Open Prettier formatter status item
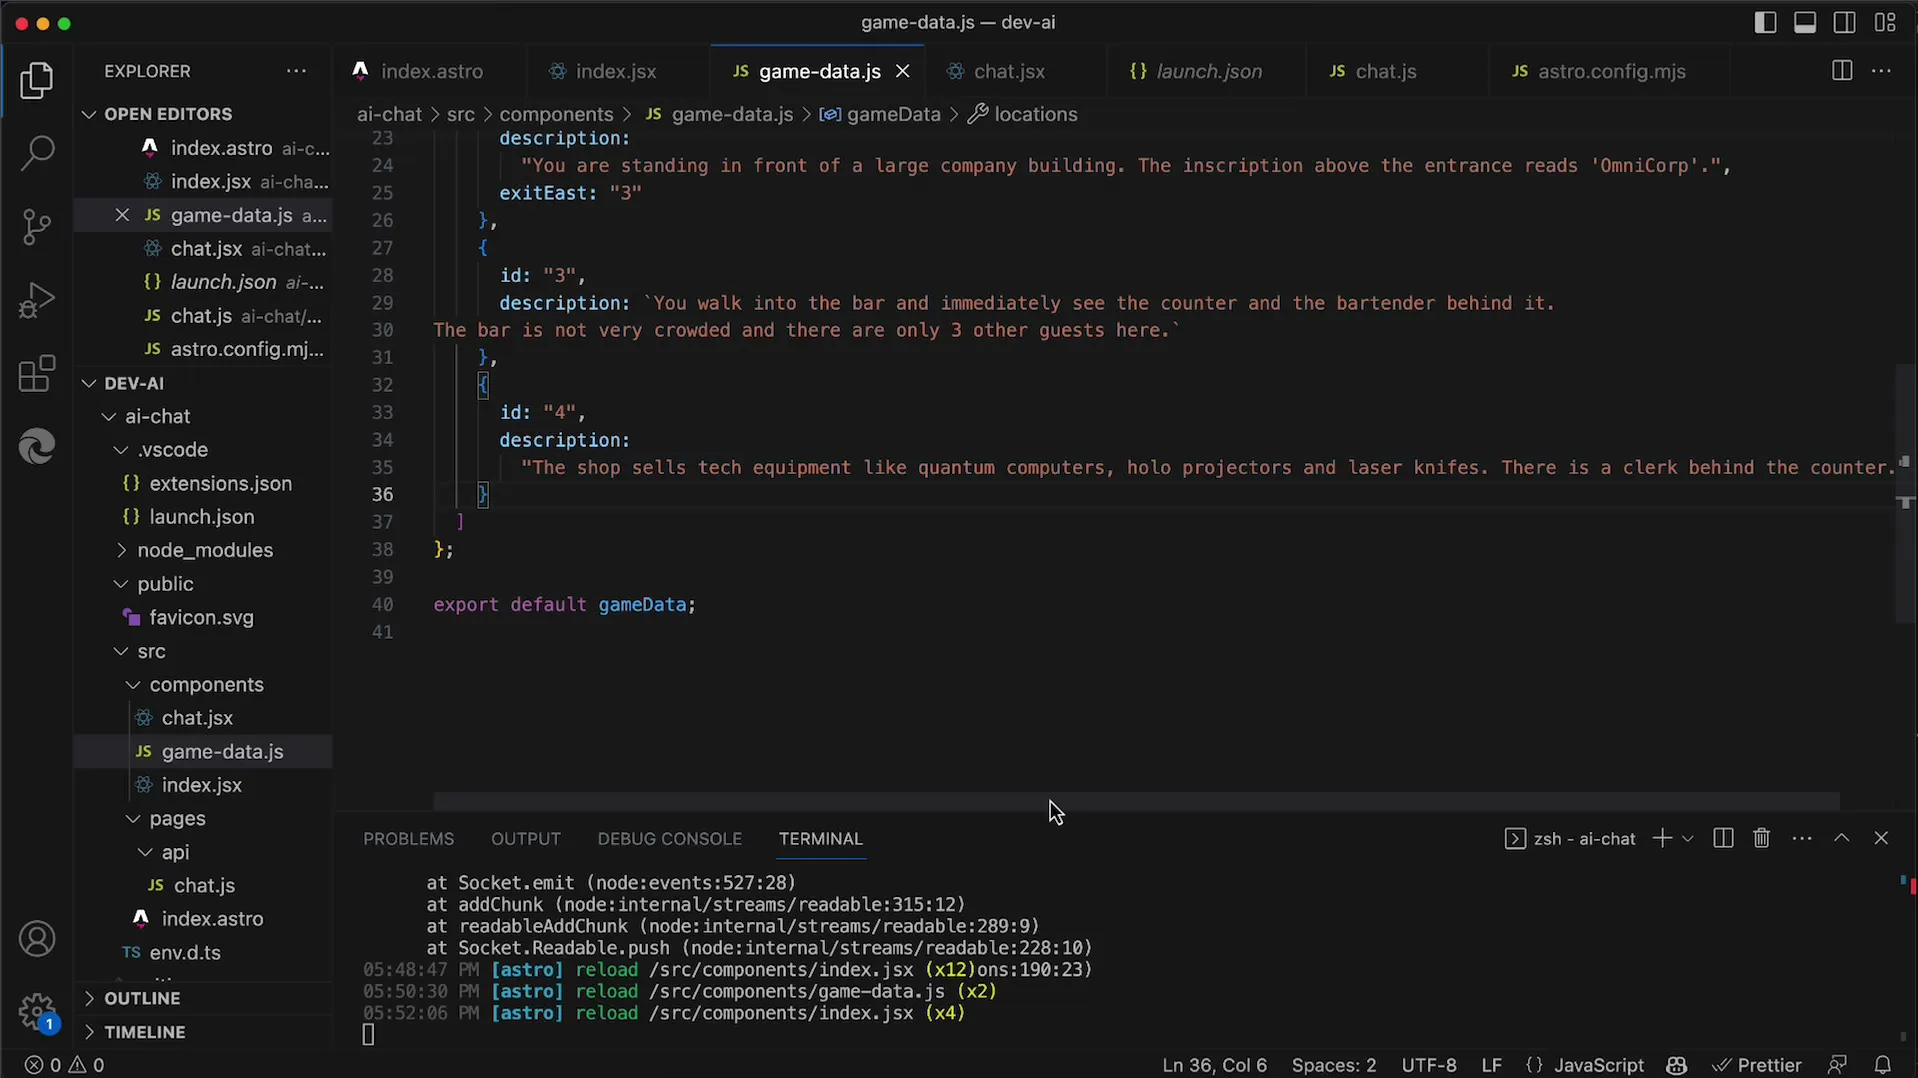1918x1078 pixels. [1757, 1065]
